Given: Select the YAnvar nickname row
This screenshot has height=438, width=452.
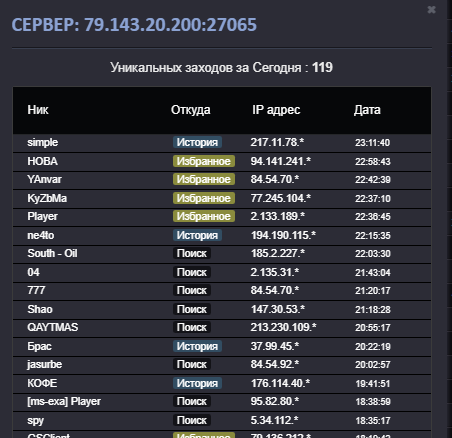Looking at the screenshot, I should point(222,180).
